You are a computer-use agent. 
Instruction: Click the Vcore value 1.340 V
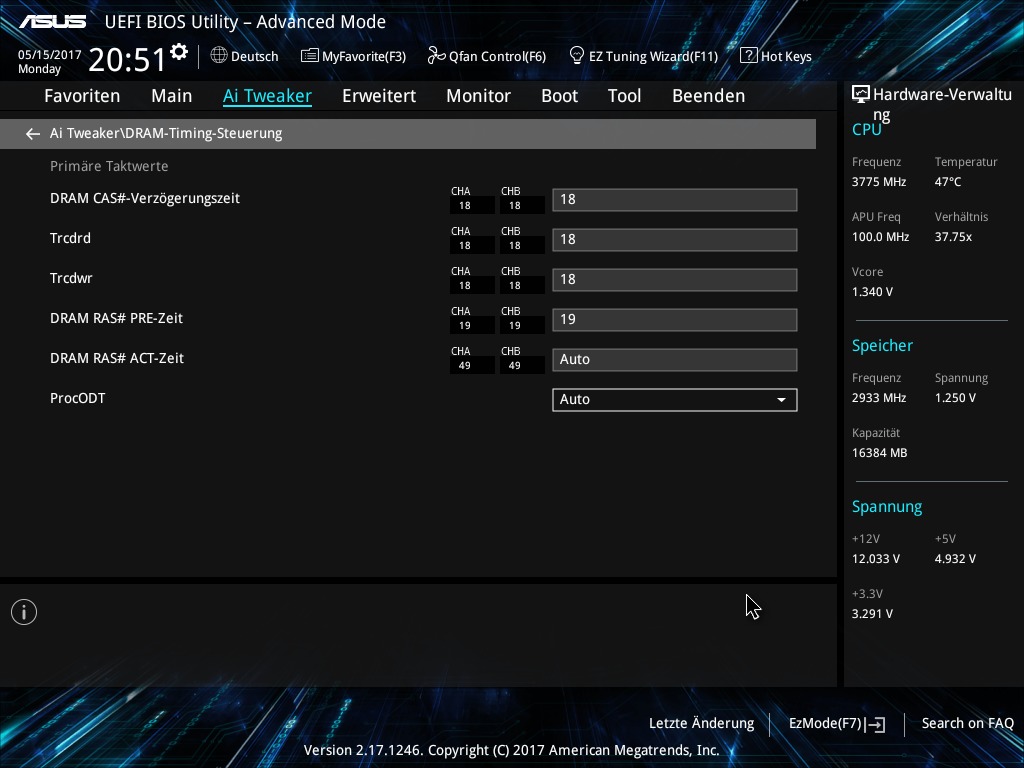[872, 292]
